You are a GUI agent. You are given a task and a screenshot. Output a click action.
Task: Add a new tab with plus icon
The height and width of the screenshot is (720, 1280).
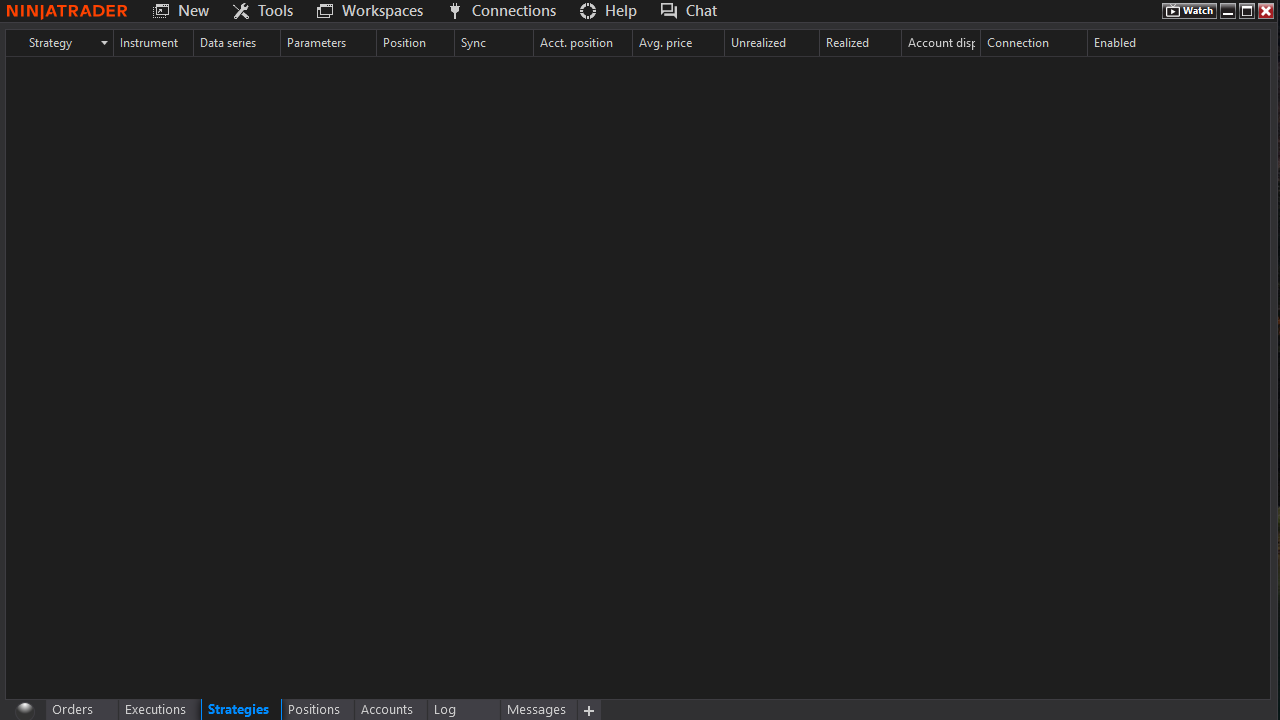(589, 710)
